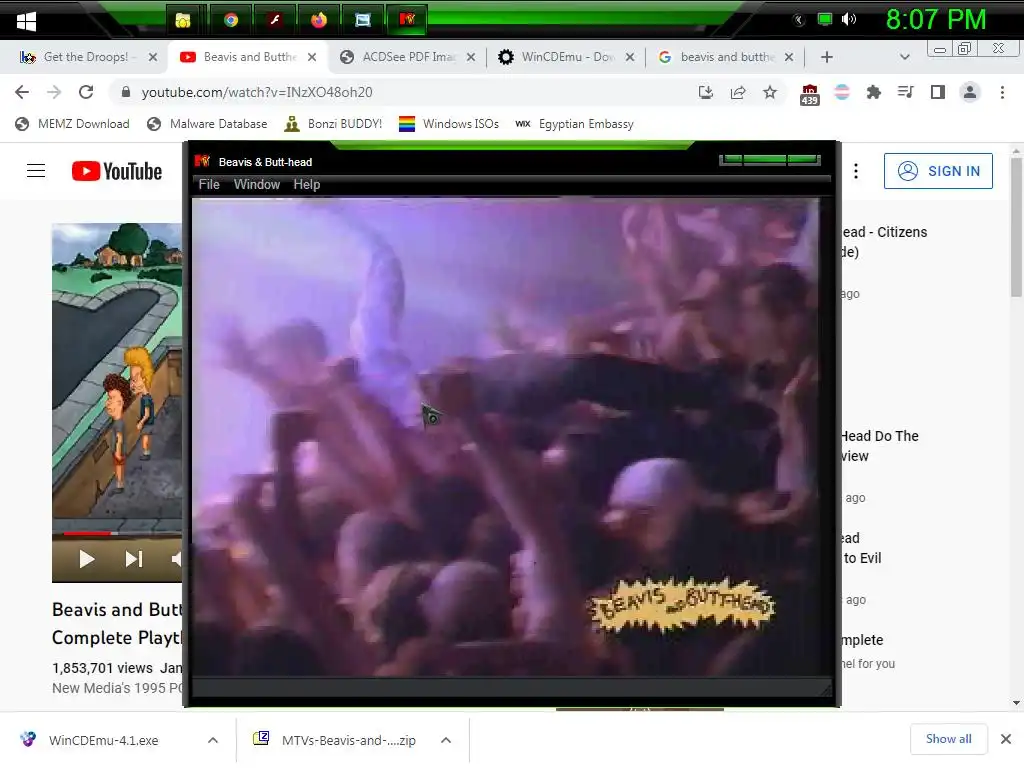Open the Help menu in Beavis & Butt-head
The height and width of the screenshot is (768, 1024).
pos(306,184)
